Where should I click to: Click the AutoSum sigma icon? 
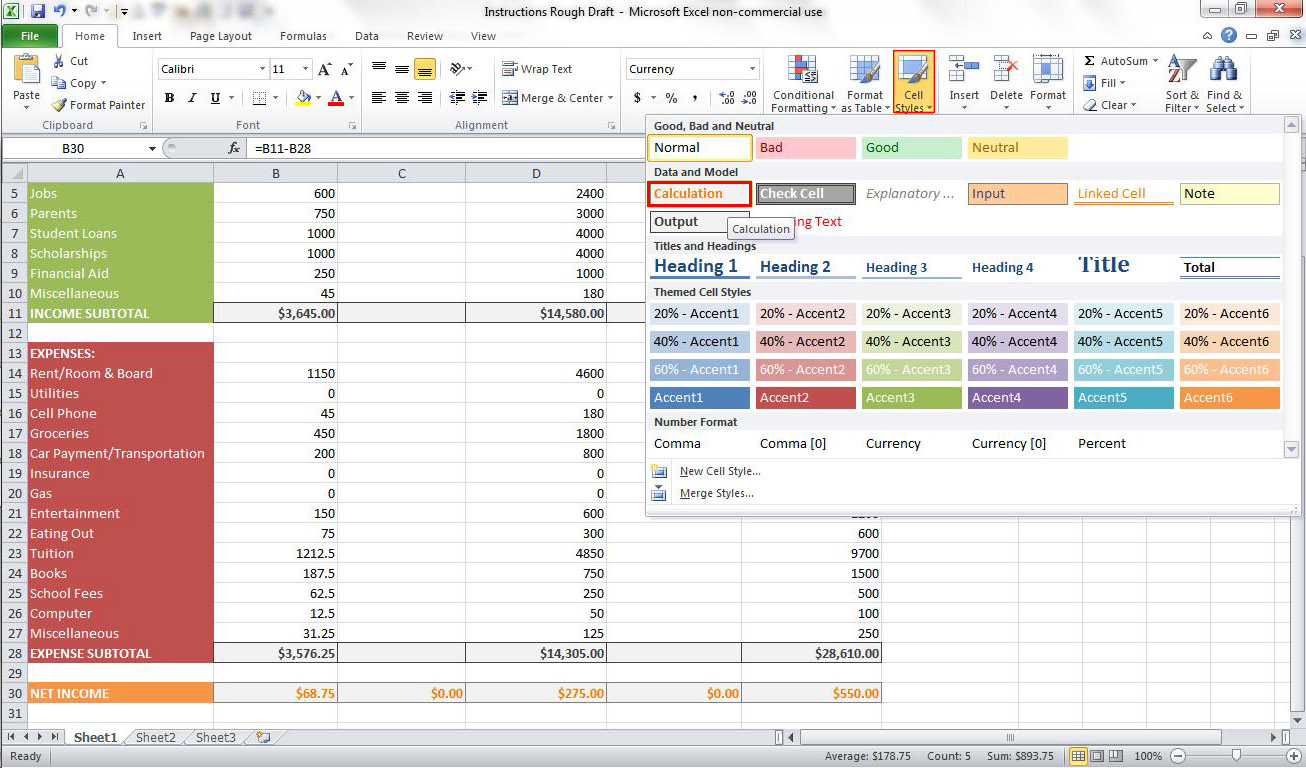pos(1090,61)
